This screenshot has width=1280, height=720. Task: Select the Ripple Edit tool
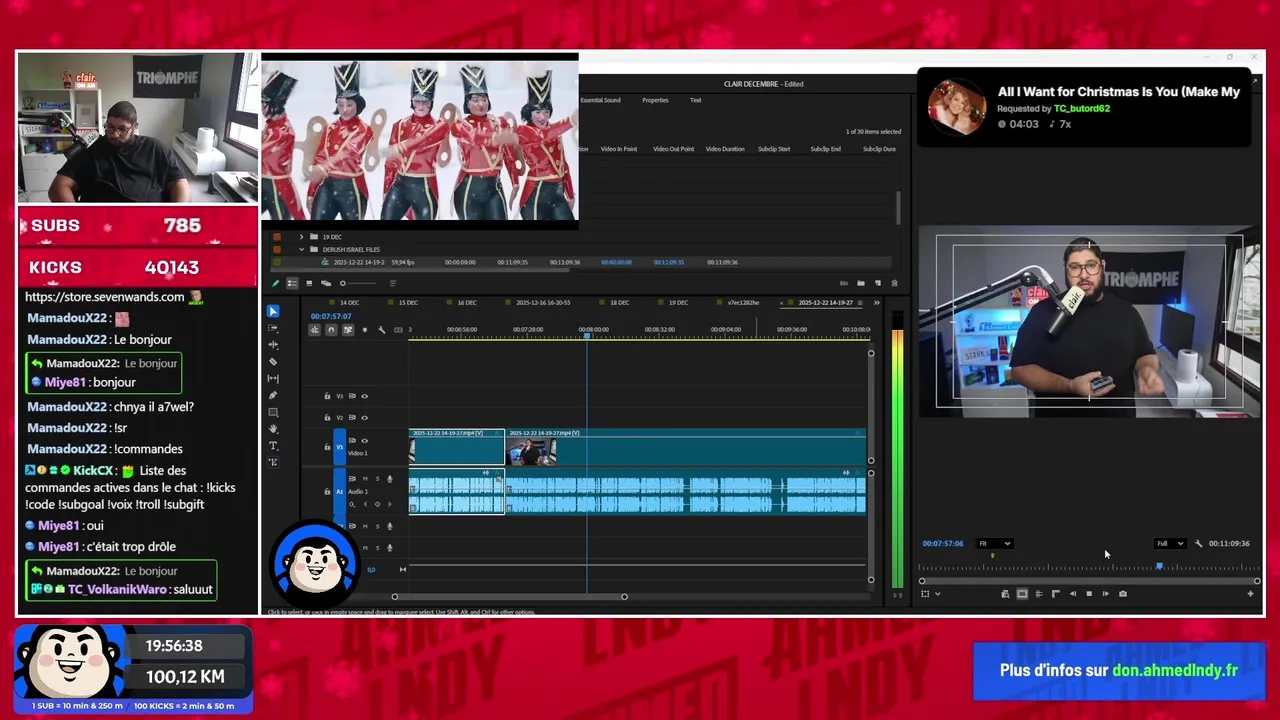[272, 345]
